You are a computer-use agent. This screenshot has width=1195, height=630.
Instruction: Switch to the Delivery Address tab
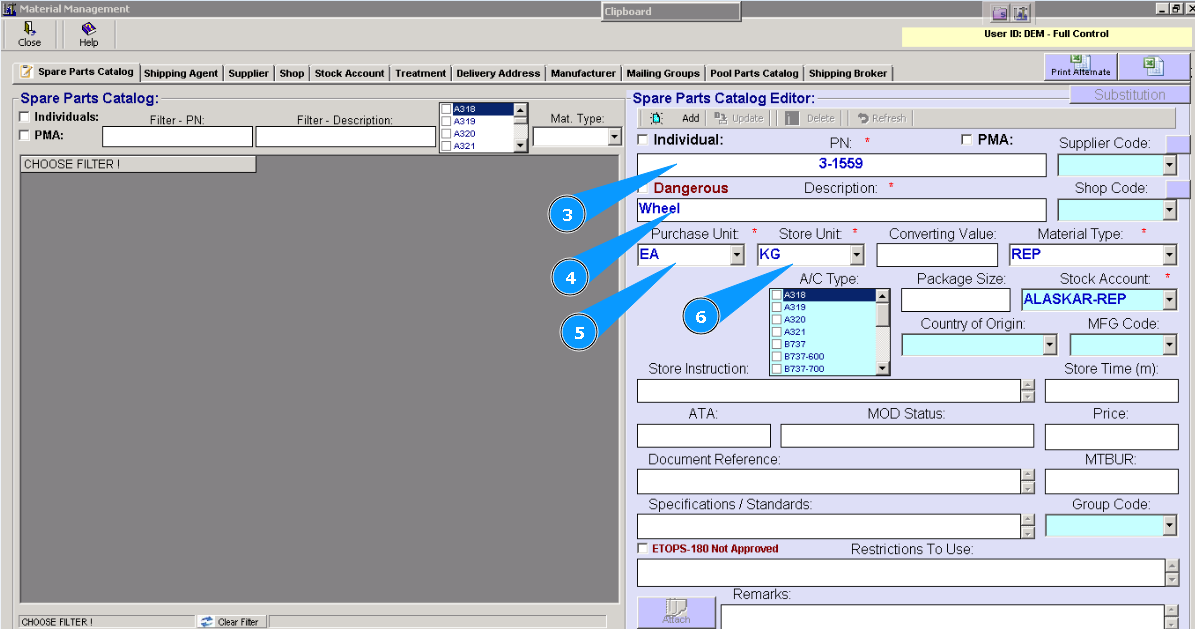[x=498, y=73]
